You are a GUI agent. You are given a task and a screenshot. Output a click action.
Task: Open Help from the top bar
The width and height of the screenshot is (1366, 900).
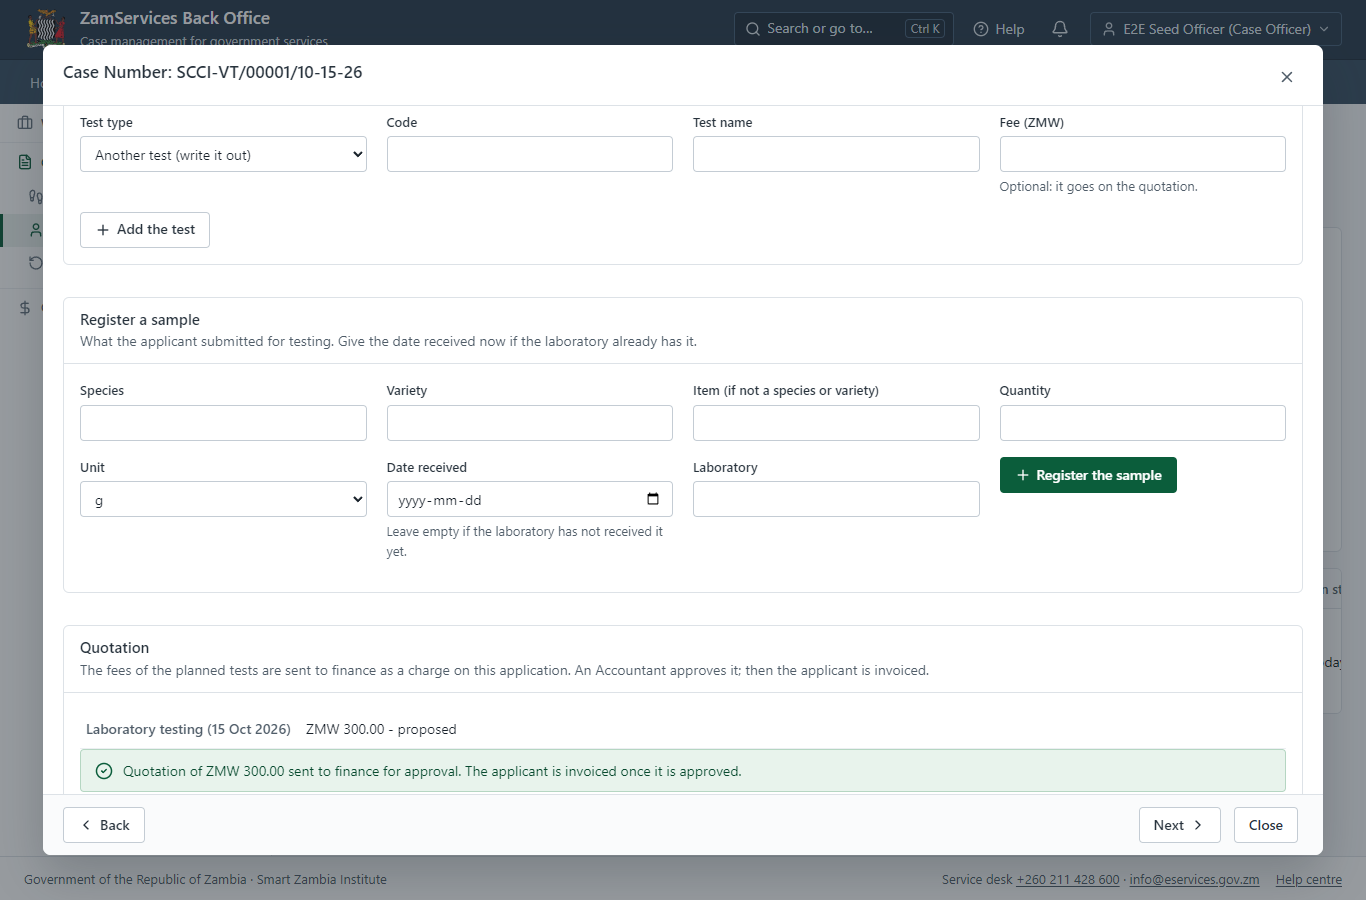pos(999,29)
